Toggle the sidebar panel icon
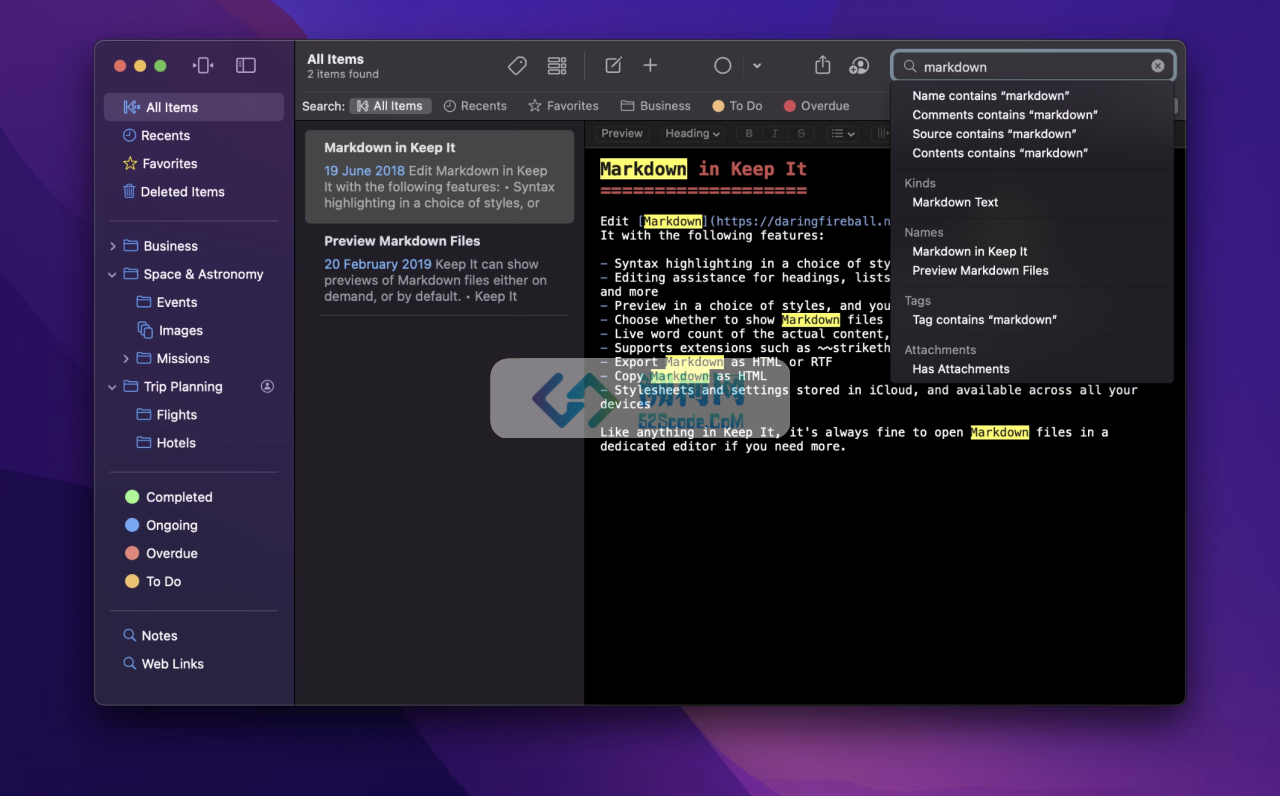 coord(246,66)
